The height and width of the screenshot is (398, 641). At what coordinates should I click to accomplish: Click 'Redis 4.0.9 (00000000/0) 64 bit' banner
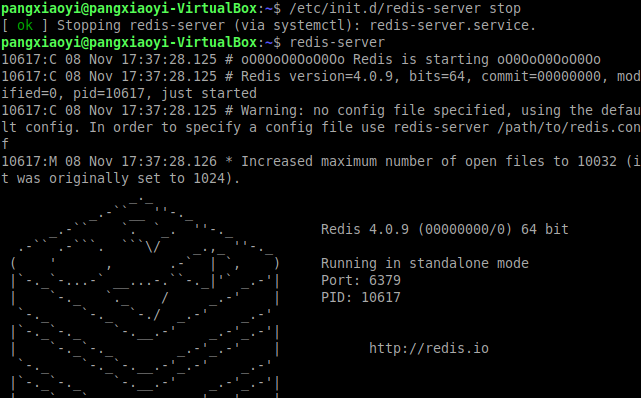pyautogui.click(x=445, y=229)
